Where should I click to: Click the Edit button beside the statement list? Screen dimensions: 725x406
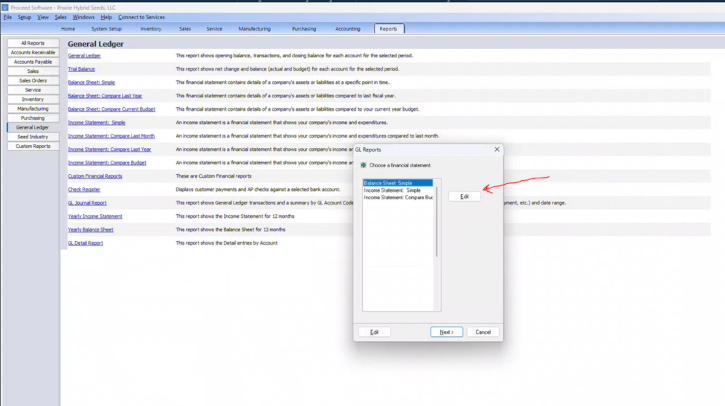point(464,197)
